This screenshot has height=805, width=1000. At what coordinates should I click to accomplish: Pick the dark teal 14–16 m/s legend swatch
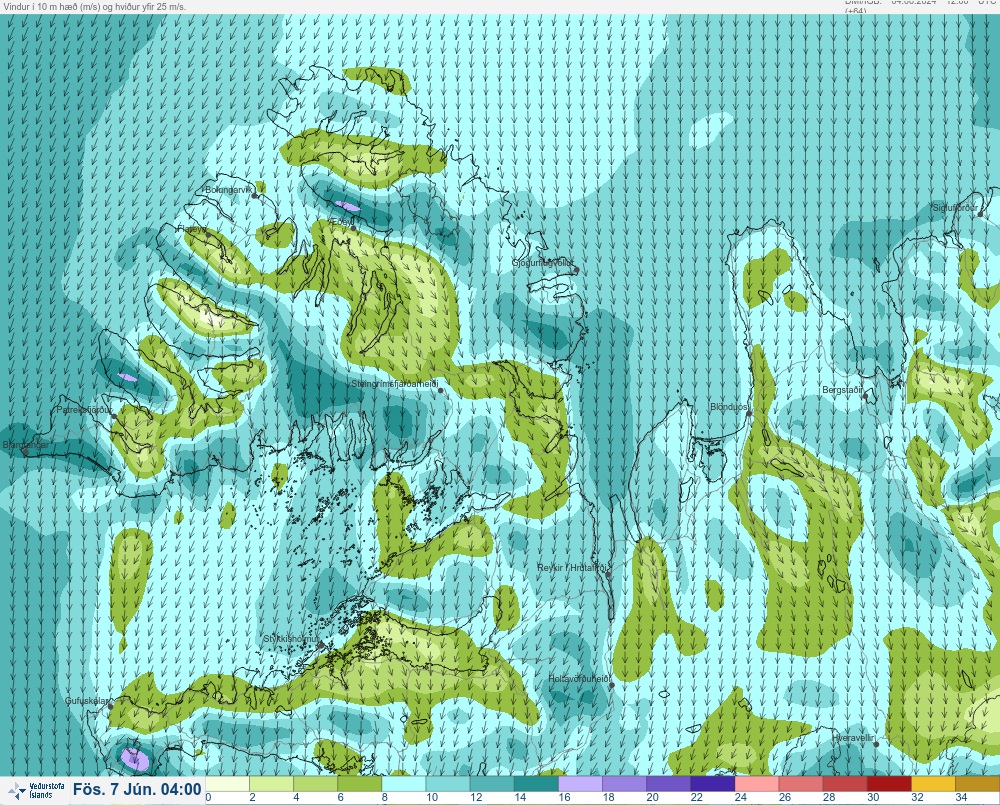point(536,783)
